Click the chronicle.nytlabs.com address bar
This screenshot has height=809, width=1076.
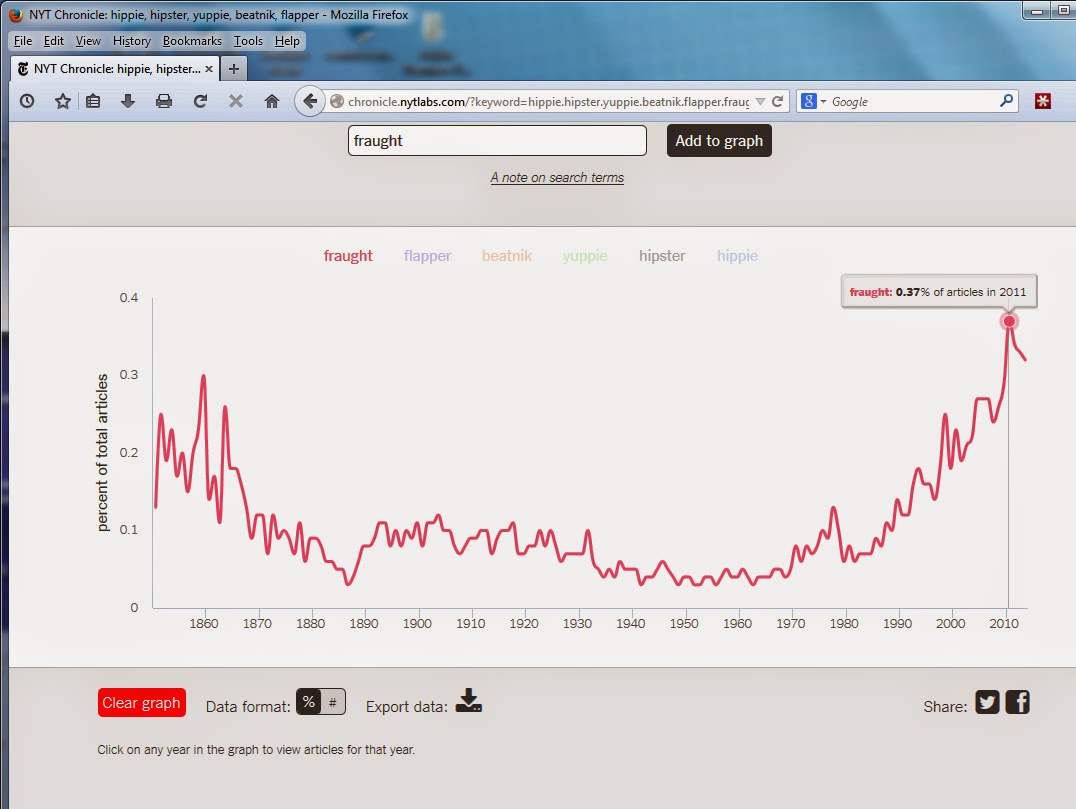click(548, 102)
